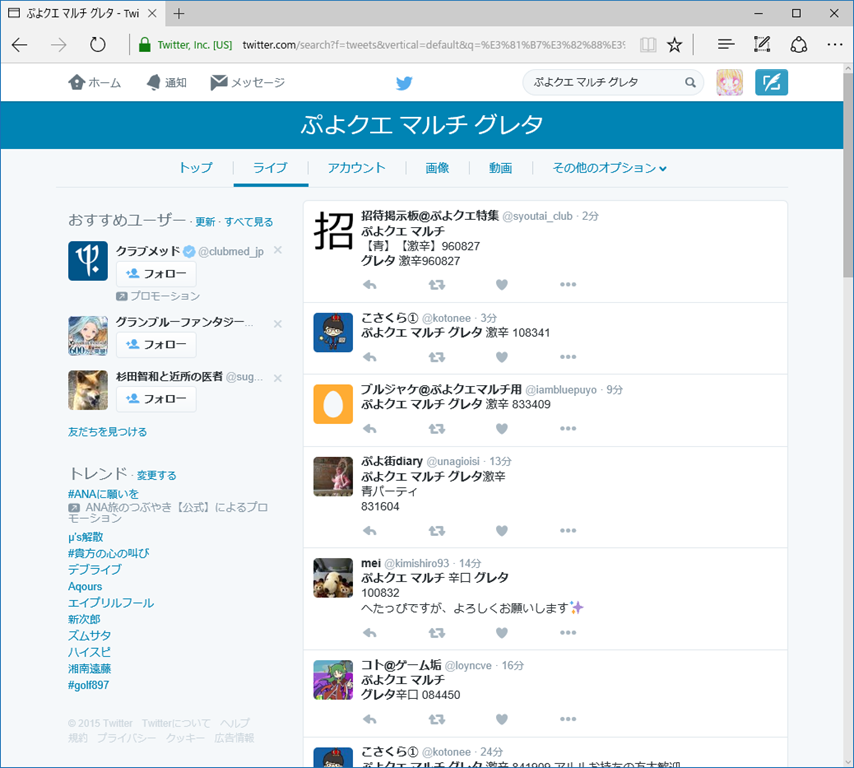Like the kimishiro93 tweet

[x=502, y=632]
